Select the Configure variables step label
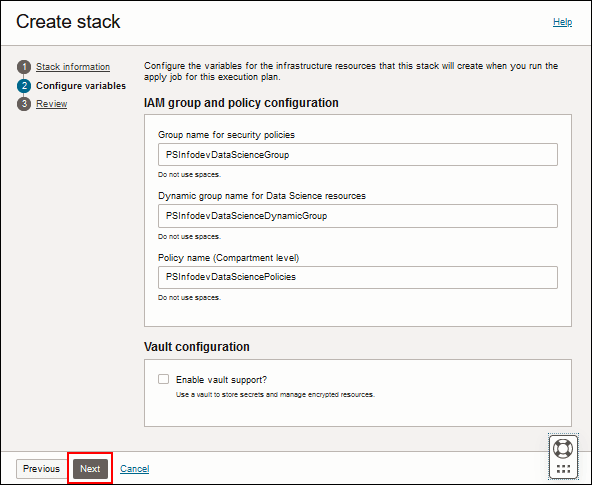Image resolution: width=592 pixels, height=485 pixels. [x=81, y=86]
